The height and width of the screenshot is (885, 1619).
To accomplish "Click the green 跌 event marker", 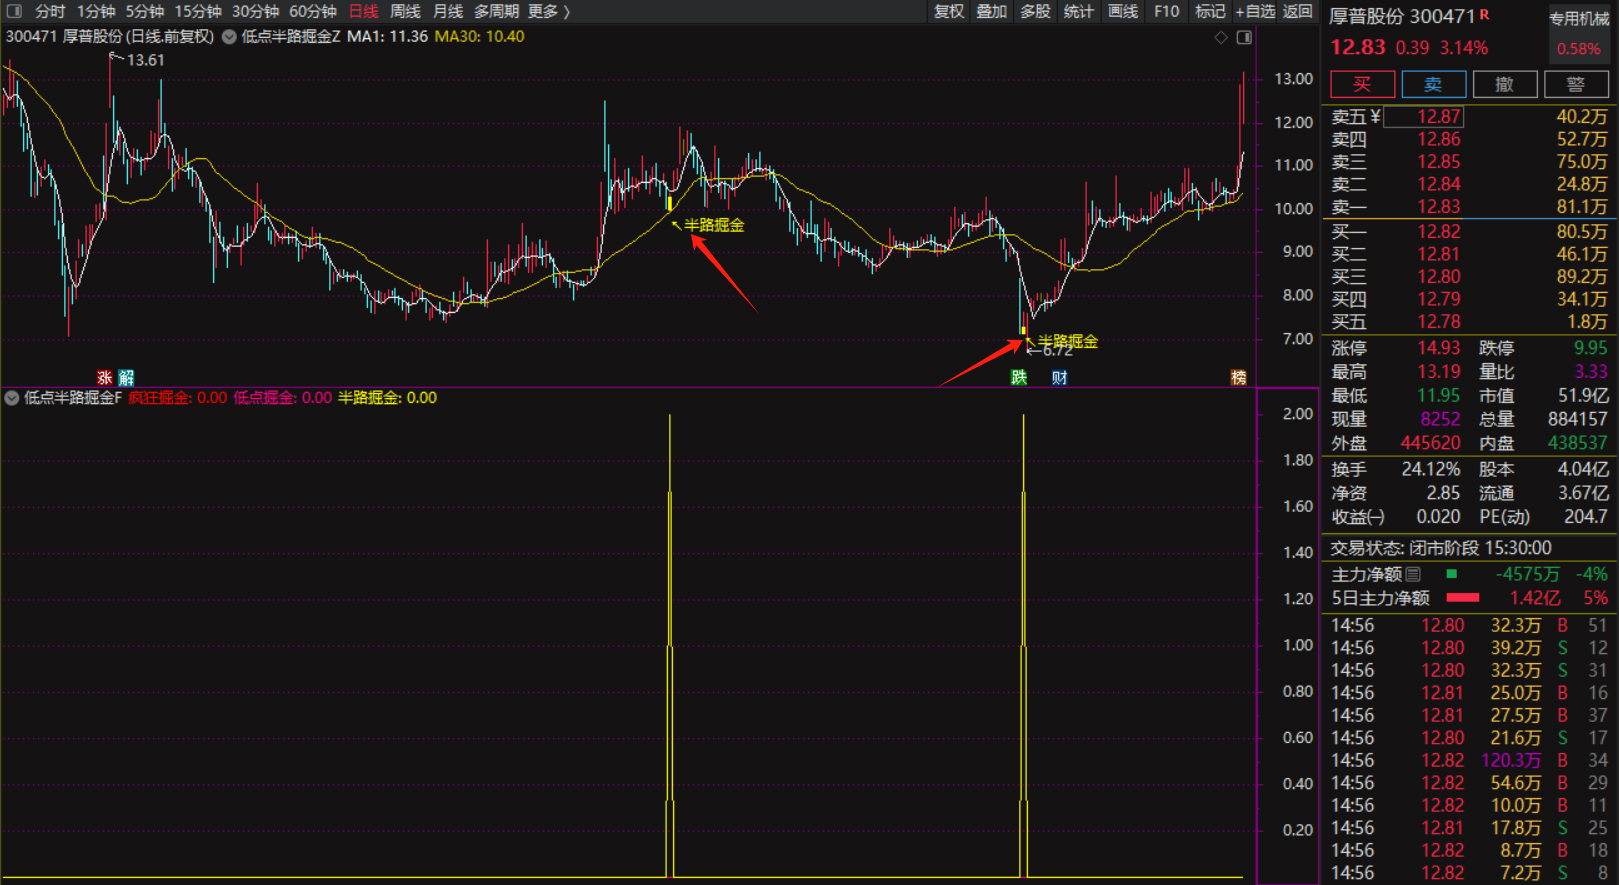I will pos(1019,377).
